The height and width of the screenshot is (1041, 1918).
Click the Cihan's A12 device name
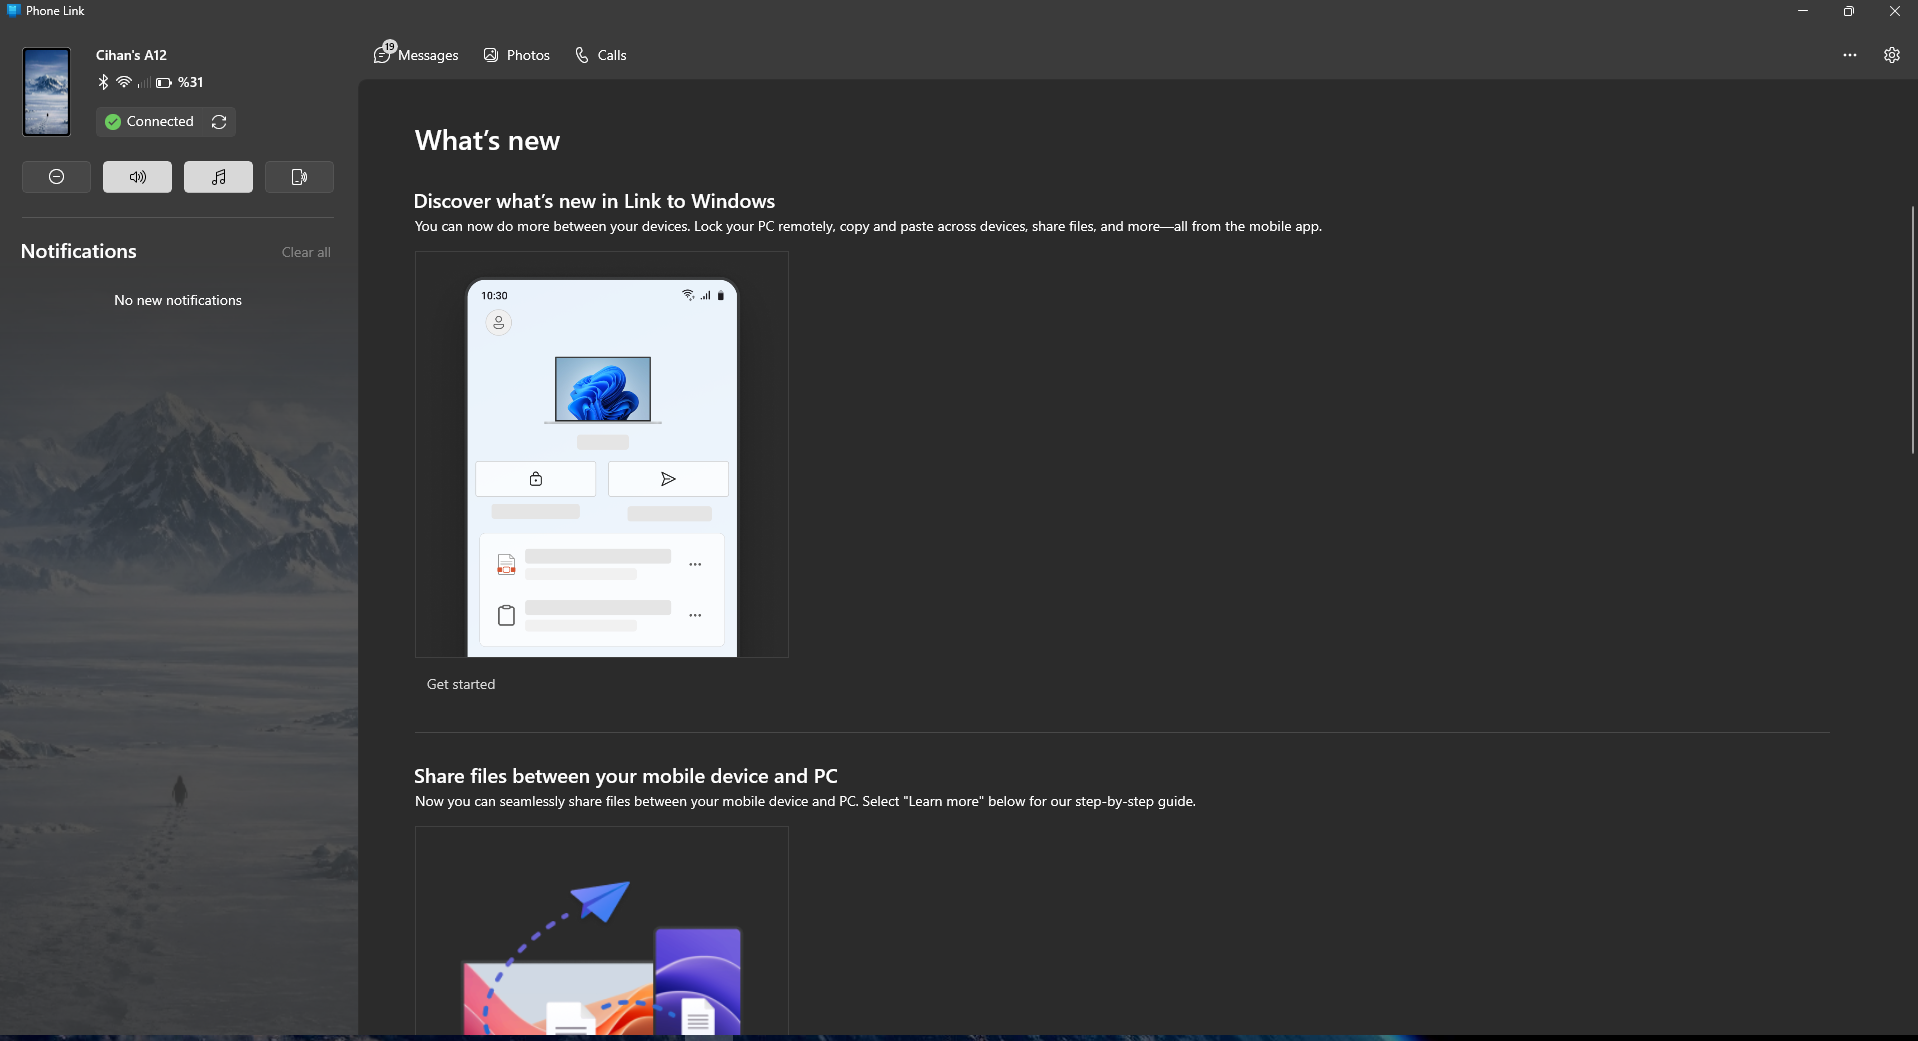pos(131,55)
